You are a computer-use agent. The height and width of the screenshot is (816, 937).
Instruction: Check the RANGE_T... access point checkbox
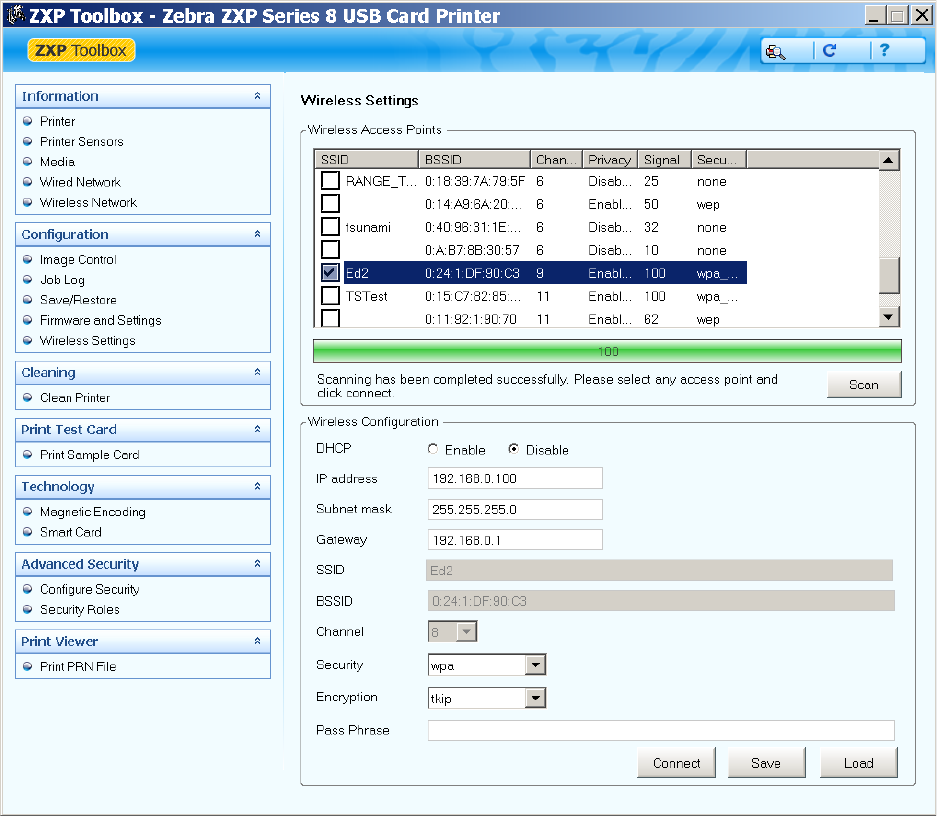(x=330, y=180)
